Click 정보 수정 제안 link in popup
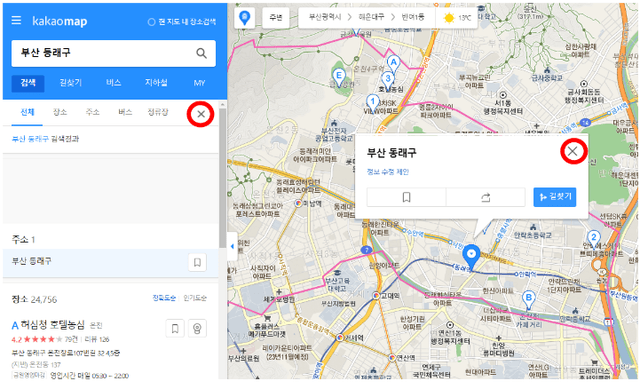The width and height of the screenshot is (640, 383). point(387,172)
